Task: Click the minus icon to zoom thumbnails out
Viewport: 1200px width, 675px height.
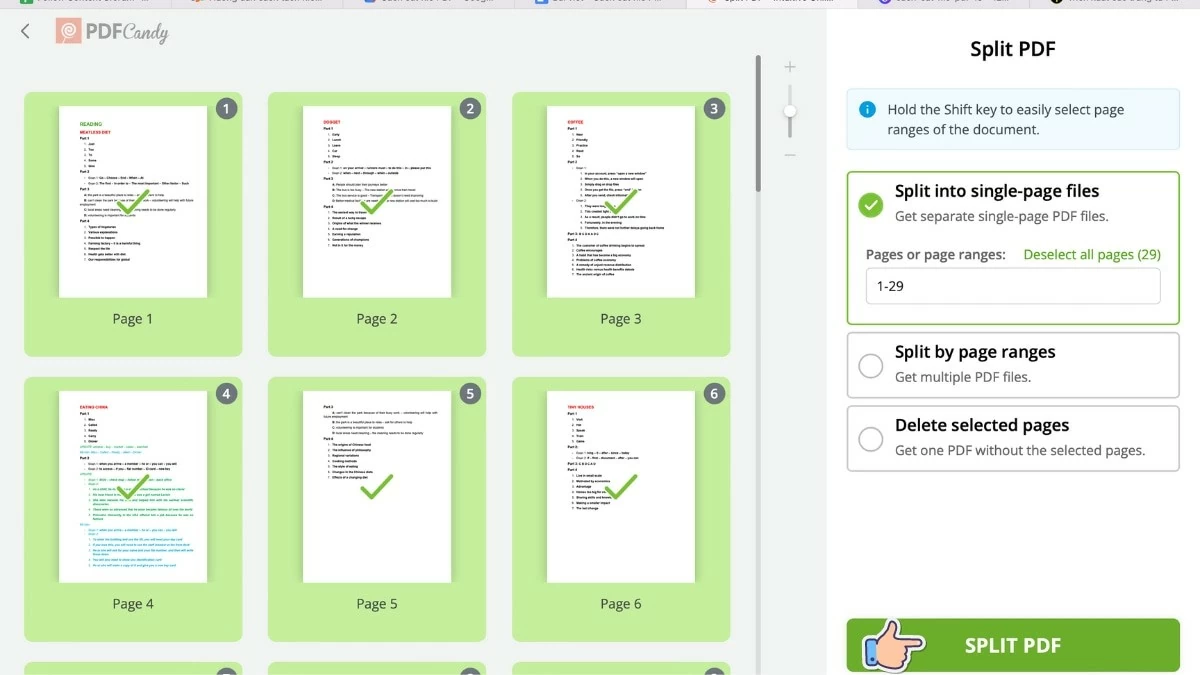Action: click(790, 155)
